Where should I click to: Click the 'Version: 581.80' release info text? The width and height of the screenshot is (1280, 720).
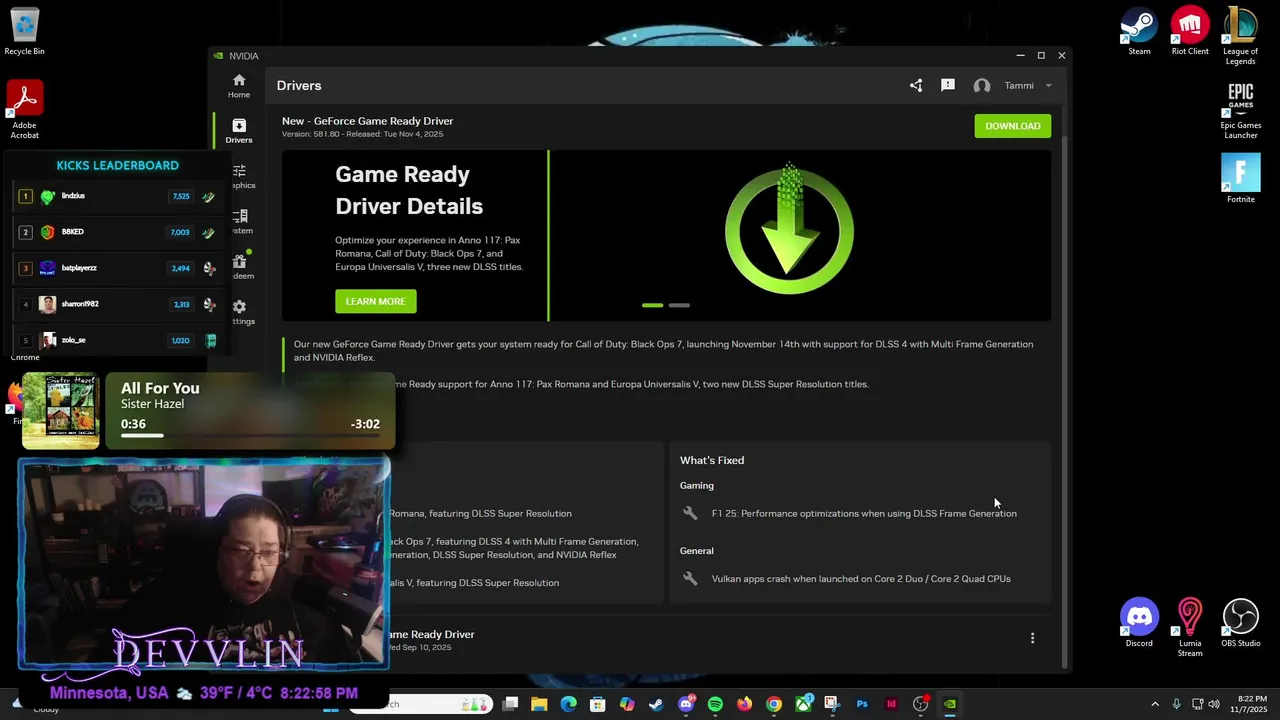[362, 134]
